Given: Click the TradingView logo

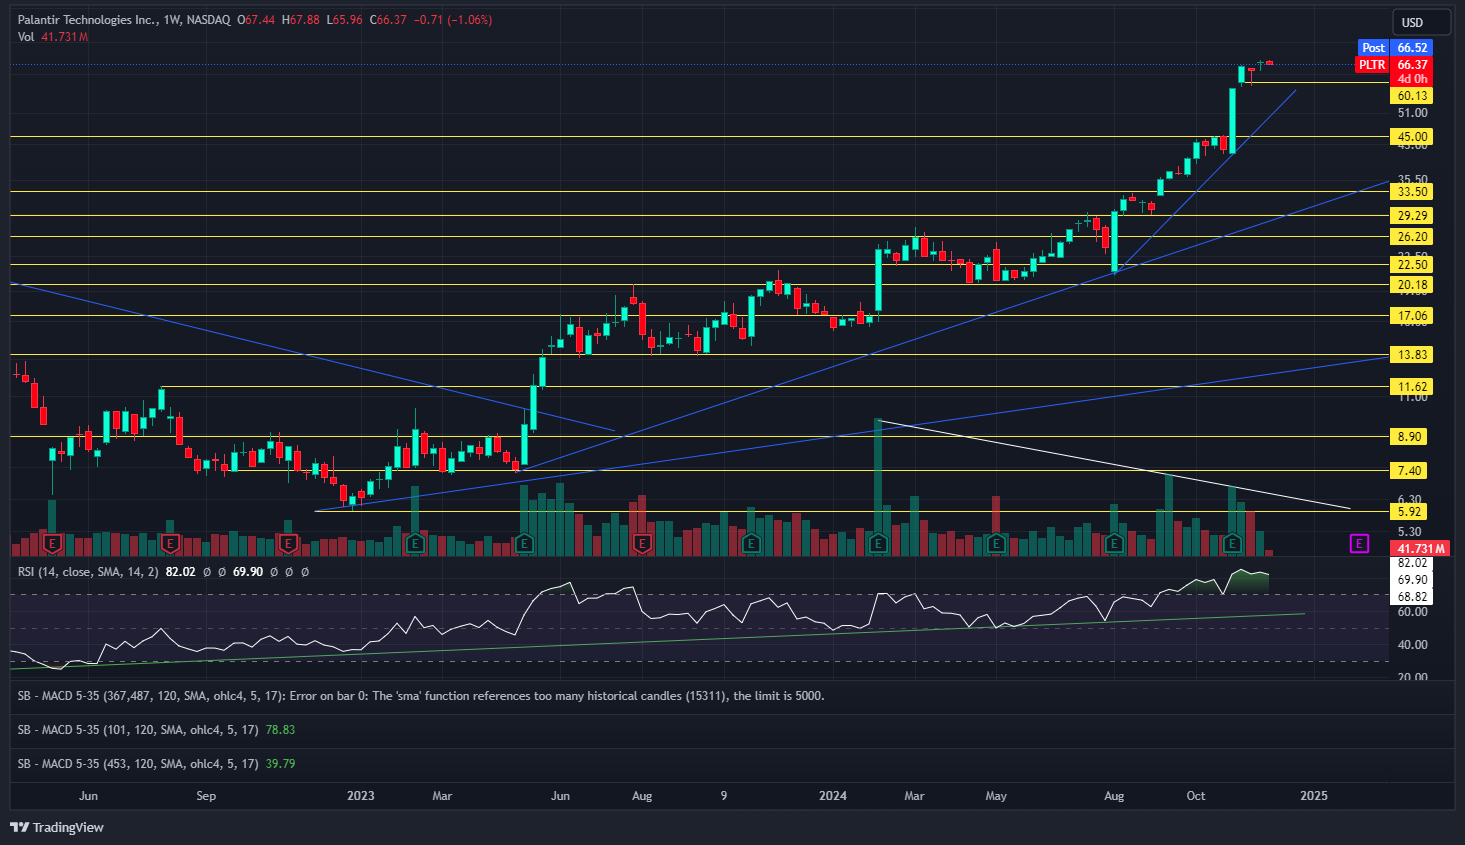Looking at the screenshot, I should coord(57,827).
